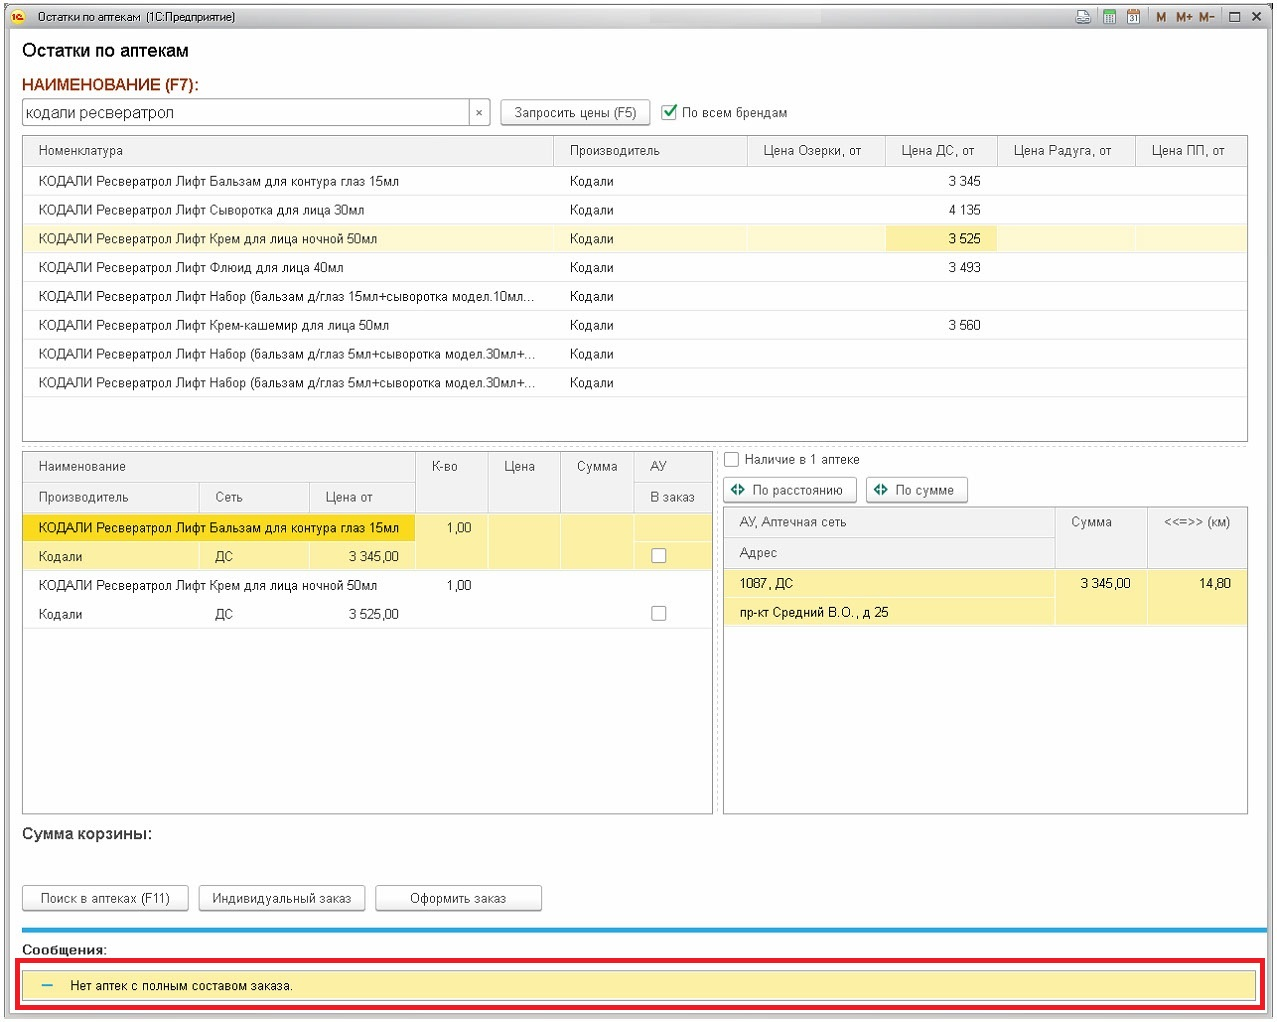1277x1022 pixels.
Task: Open the calculator from title bar
Action: coord(1109,17)
